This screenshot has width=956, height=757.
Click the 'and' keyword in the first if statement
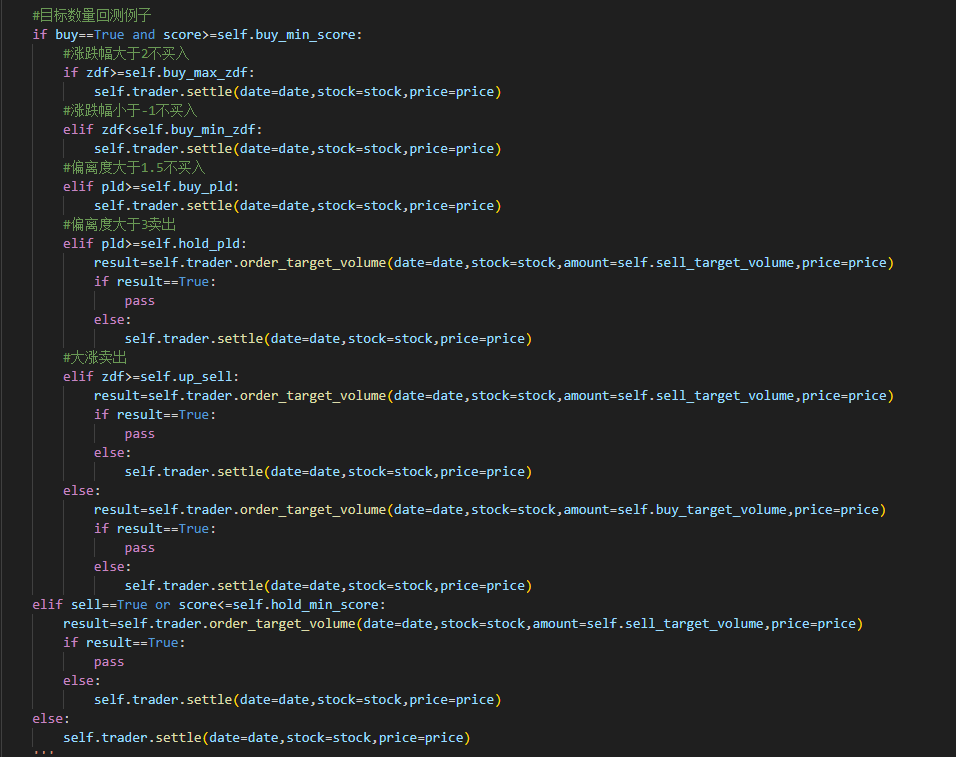pos(144,35)
